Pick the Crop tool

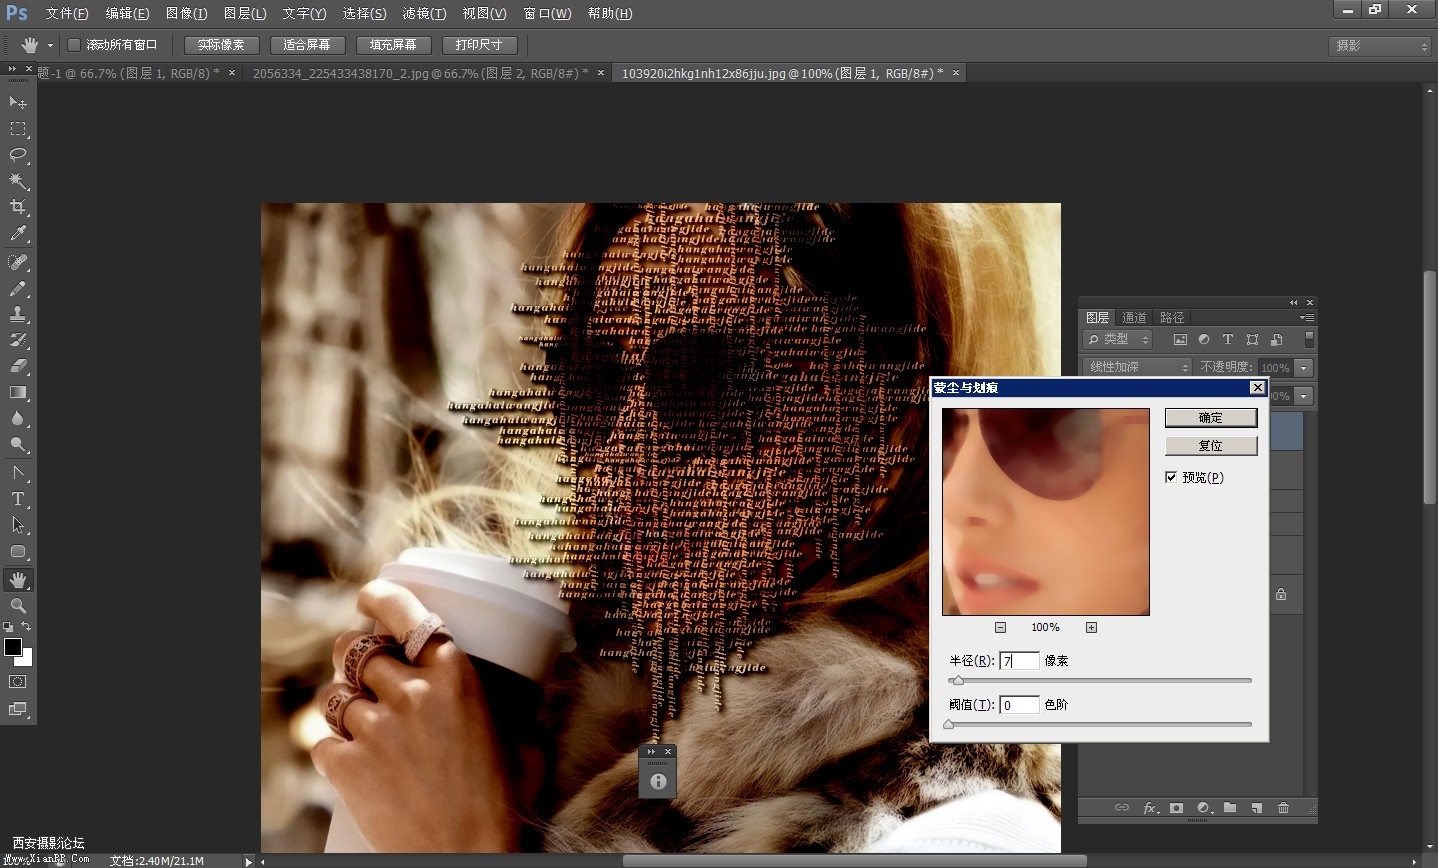(x=18, y=207)
